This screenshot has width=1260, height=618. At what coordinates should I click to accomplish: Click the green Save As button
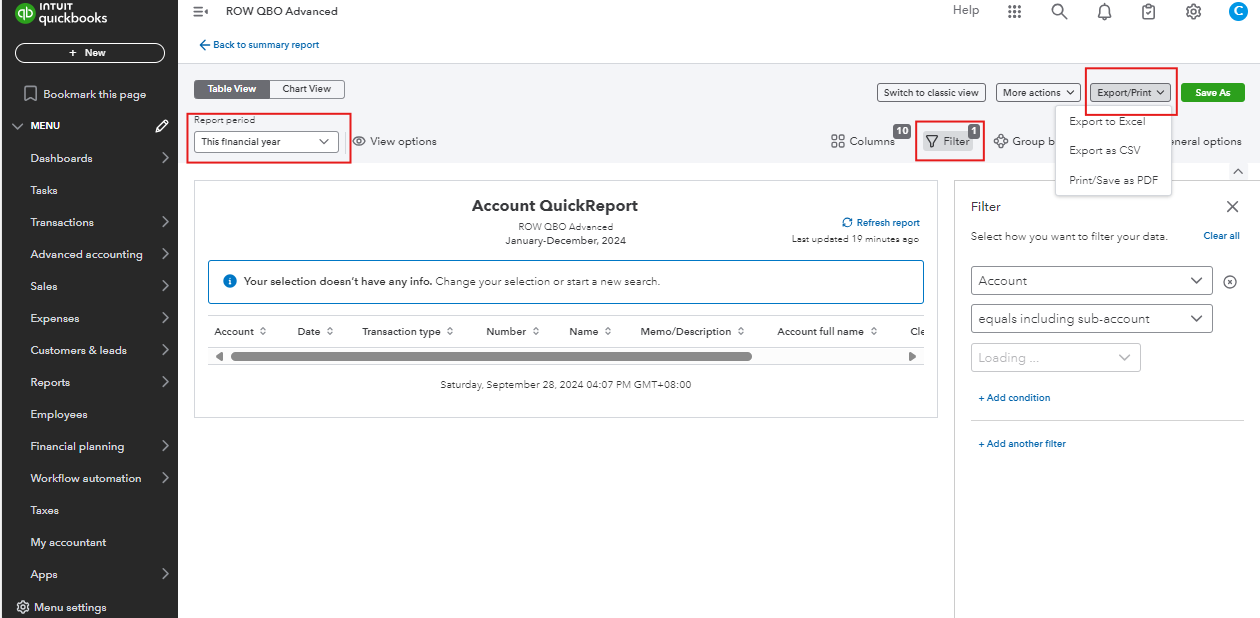[1212, 93]
